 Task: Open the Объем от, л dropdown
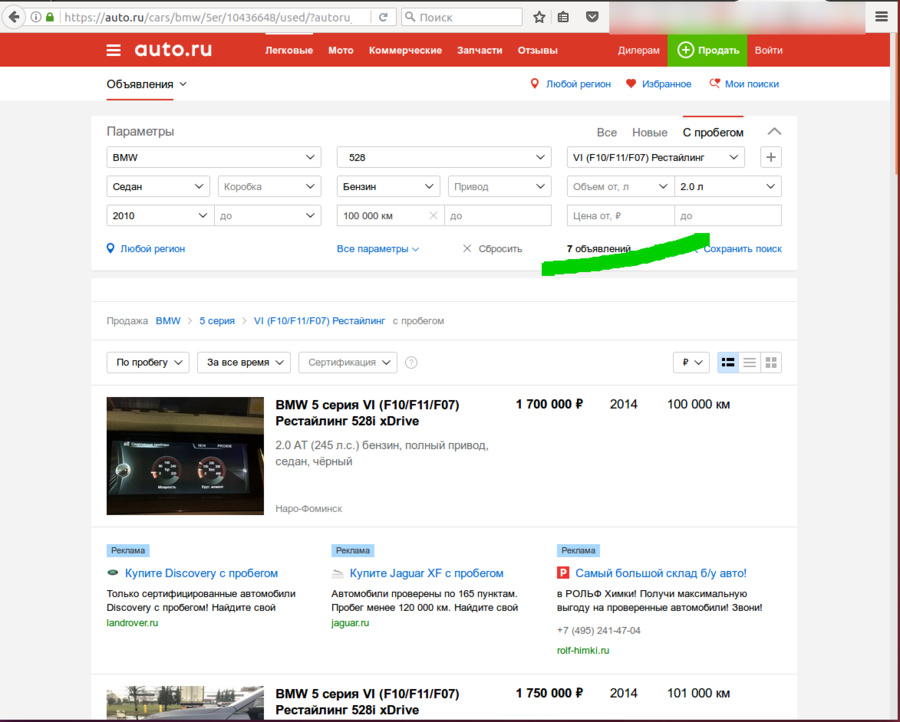620,187
